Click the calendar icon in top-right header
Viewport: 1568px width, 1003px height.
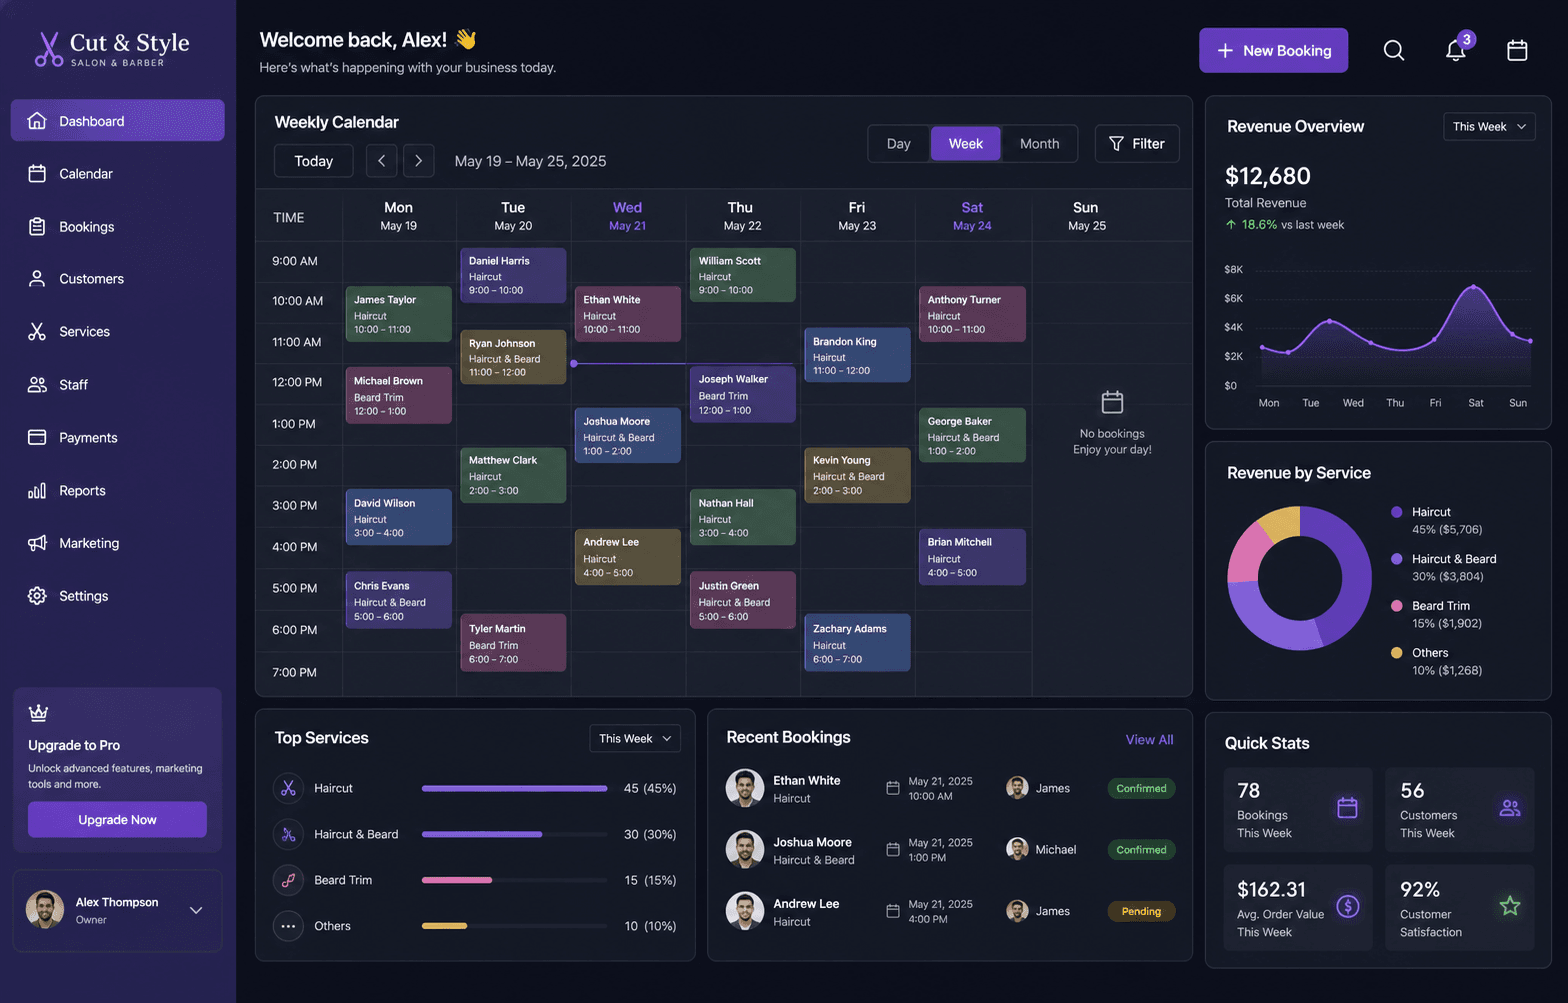point(1517,50)
